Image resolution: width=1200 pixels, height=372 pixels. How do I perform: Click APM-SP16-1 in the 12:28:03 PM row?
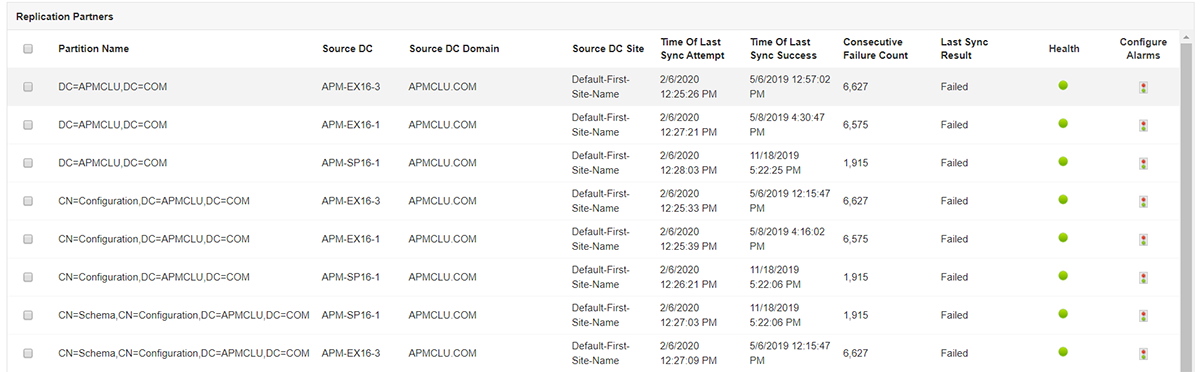[x=351, y=163]
